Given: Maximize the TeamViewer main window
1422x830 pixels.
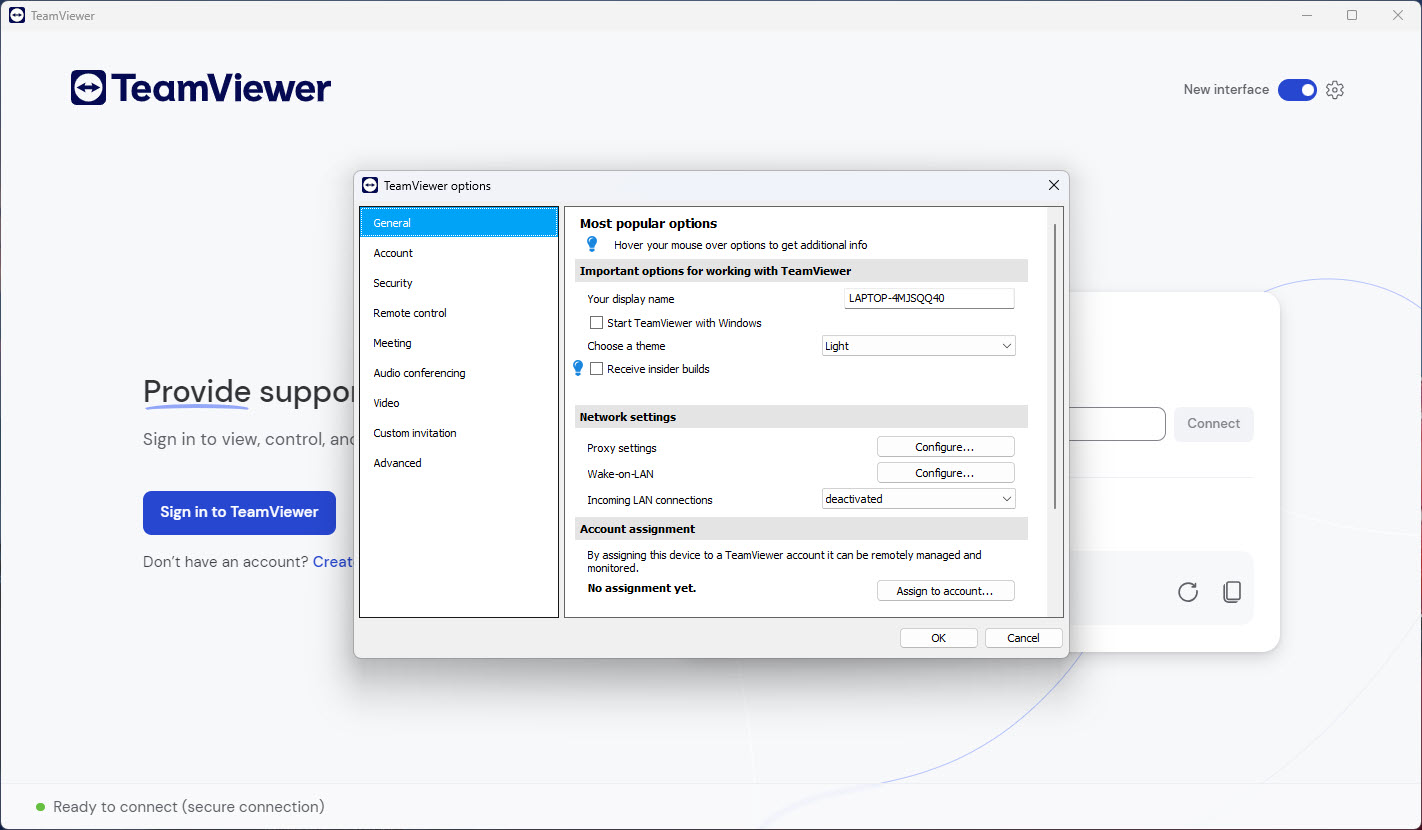Looking at the screenshot, I should (x=1352, y=15).
